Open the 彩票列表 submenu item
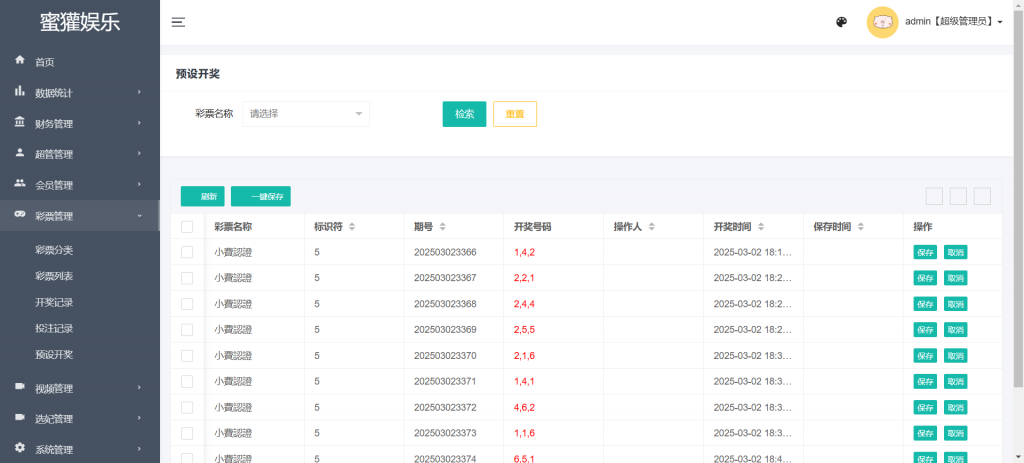 click(x=54, y=276)
